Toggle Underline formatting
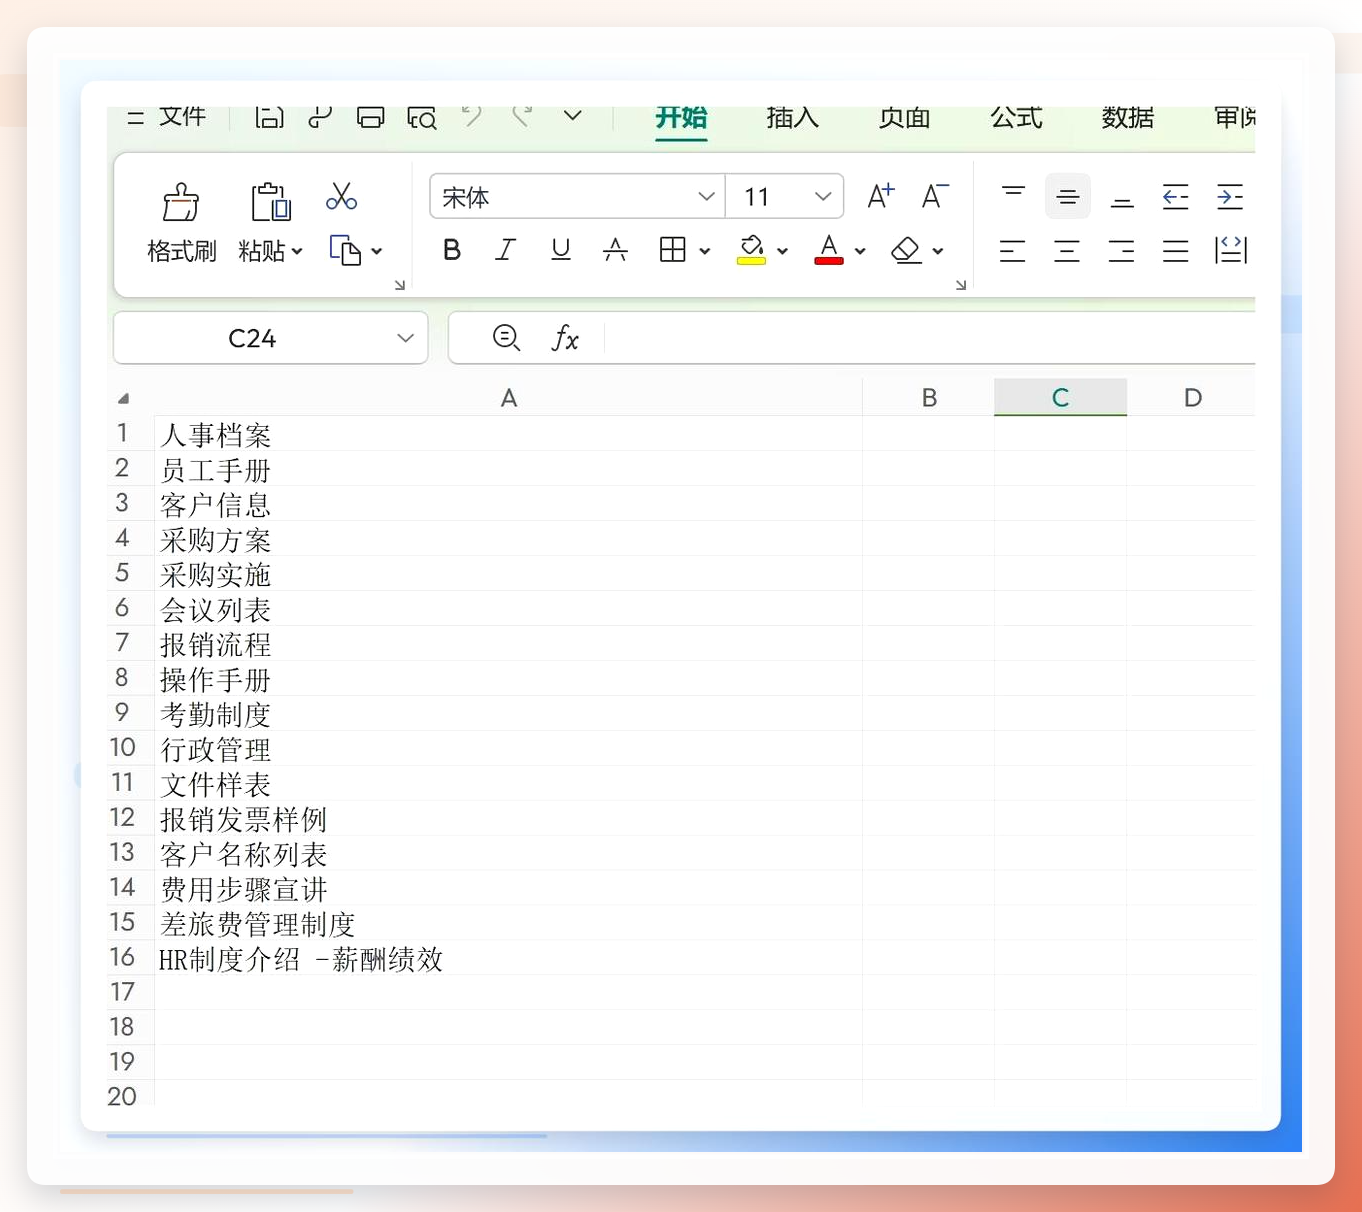The width and height of the screenshot is (1362, 1212). coord(561,250)
